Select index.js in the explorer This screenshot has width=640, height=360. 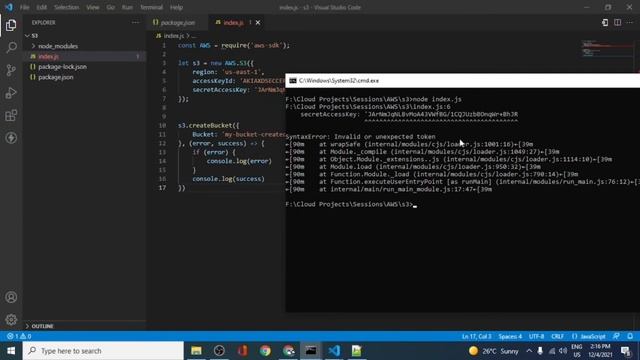[x=49, y=56]
